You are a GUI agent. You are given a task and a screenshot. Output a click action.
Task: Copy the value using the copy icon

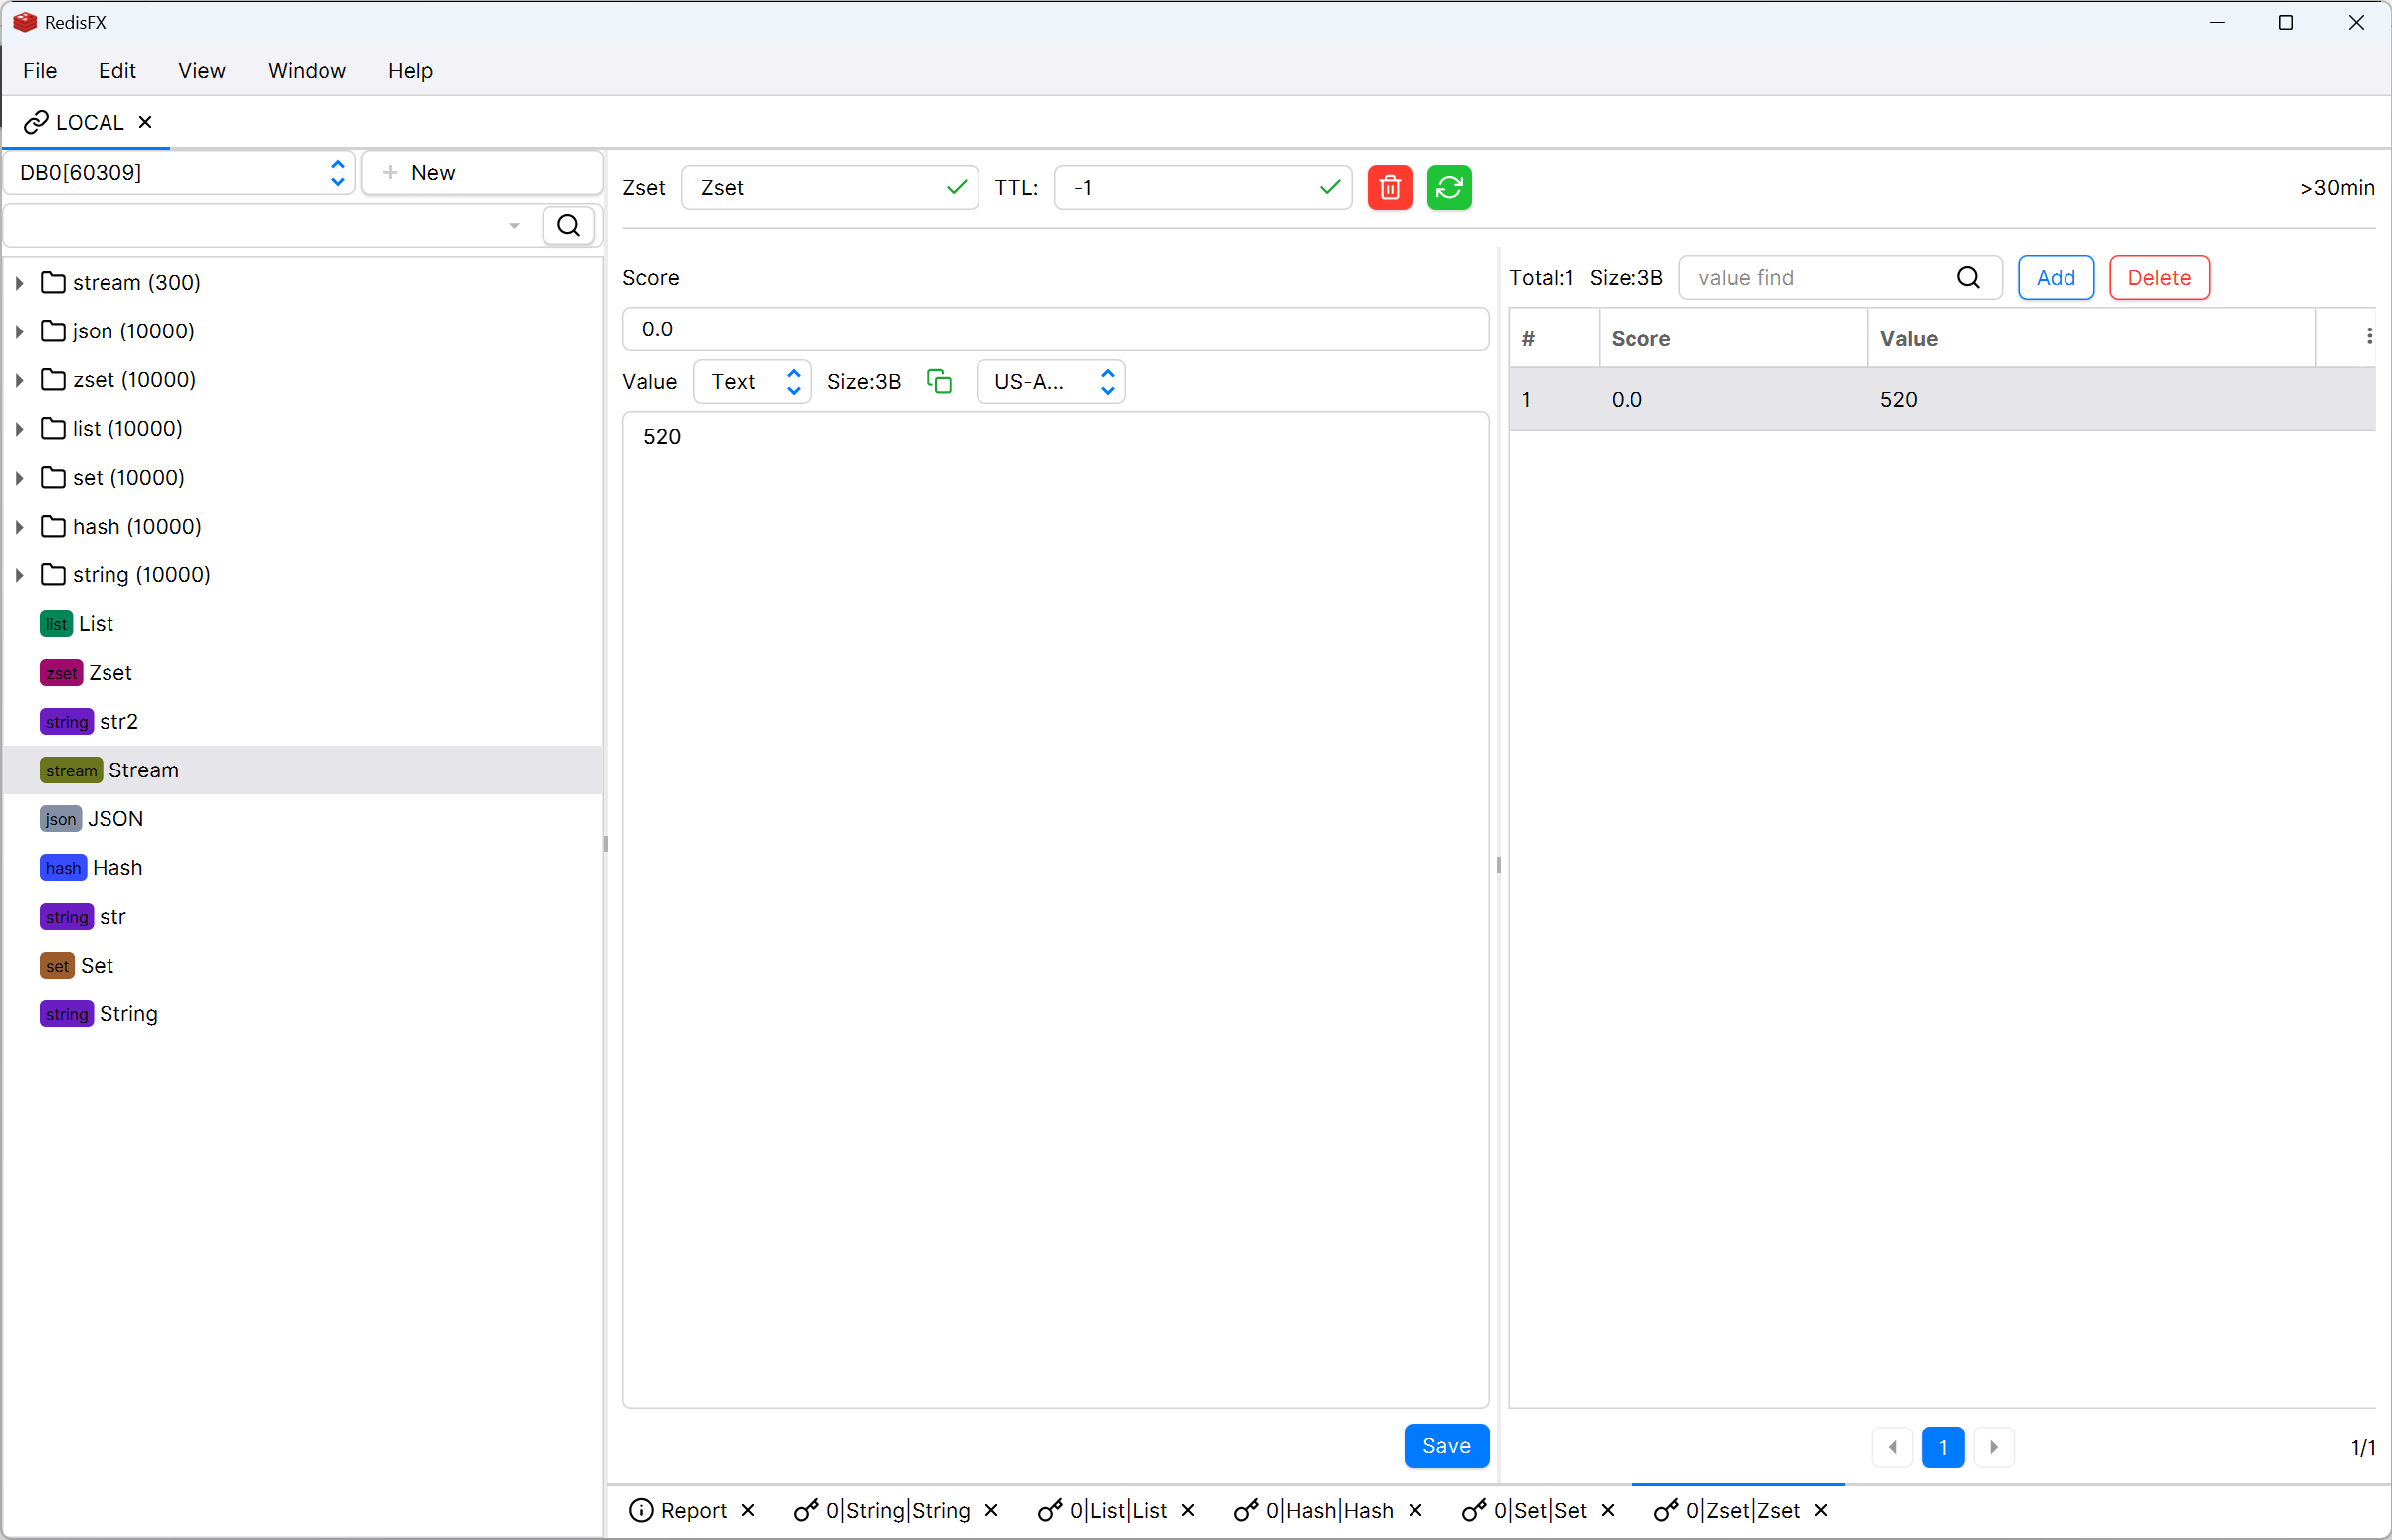(x=938, y=381)
